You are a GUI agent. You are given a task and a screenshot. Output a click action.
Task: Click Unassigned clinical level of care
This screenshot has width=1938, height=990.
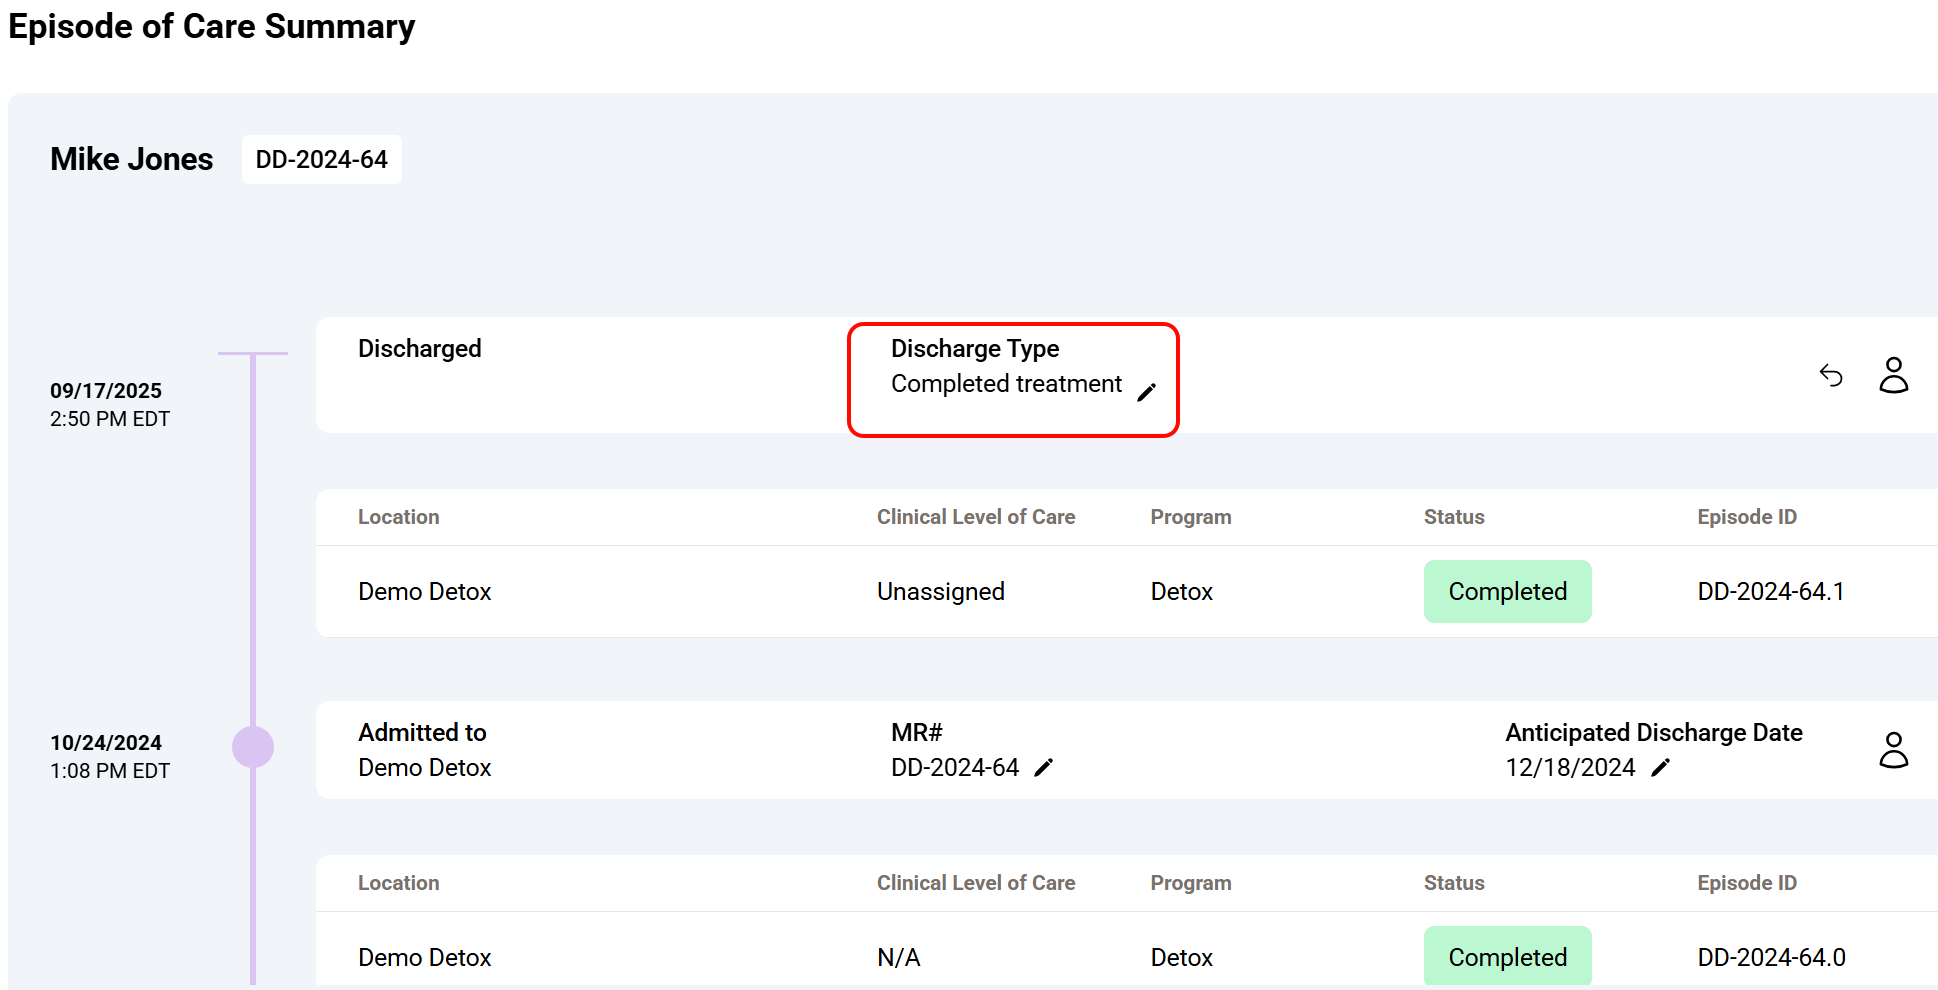point(940,592)
